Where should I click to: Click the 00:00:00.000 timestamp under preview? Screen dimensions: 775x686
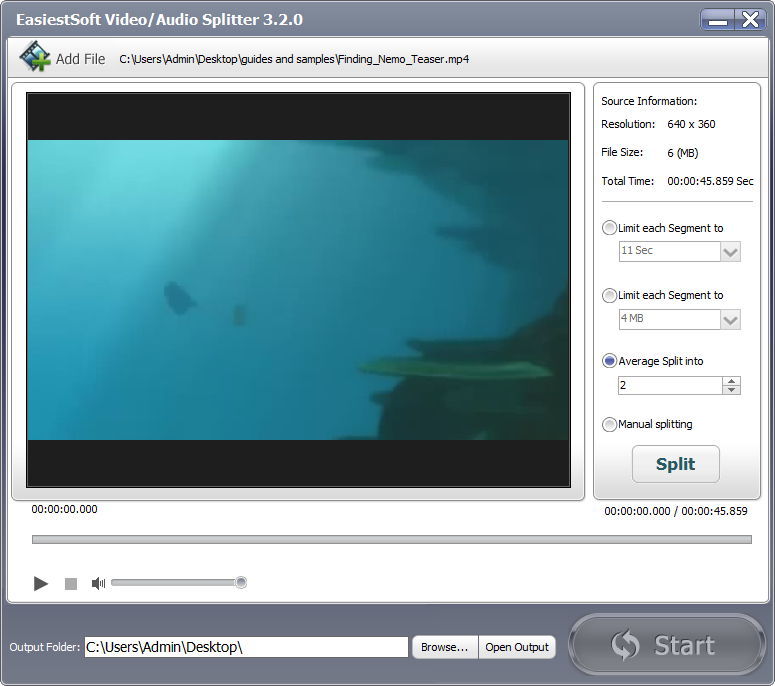click(64, 509)
